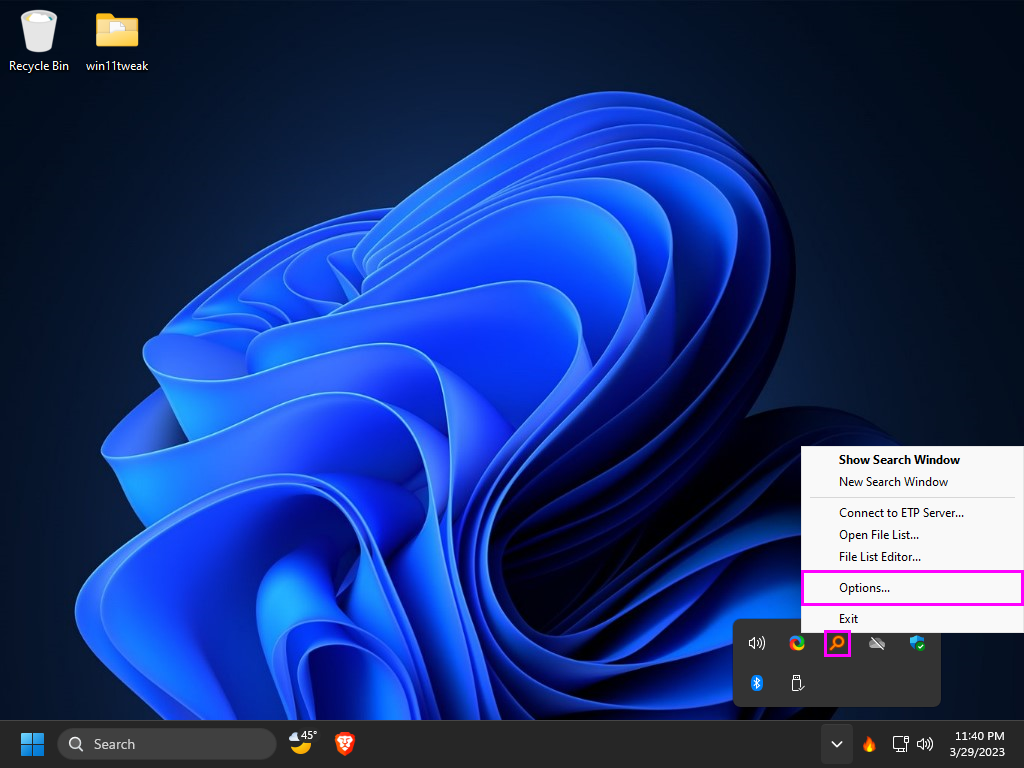The image size is (1024, 768).
Task: Open the weather widget showing 45°
Action: click(303, 743)
